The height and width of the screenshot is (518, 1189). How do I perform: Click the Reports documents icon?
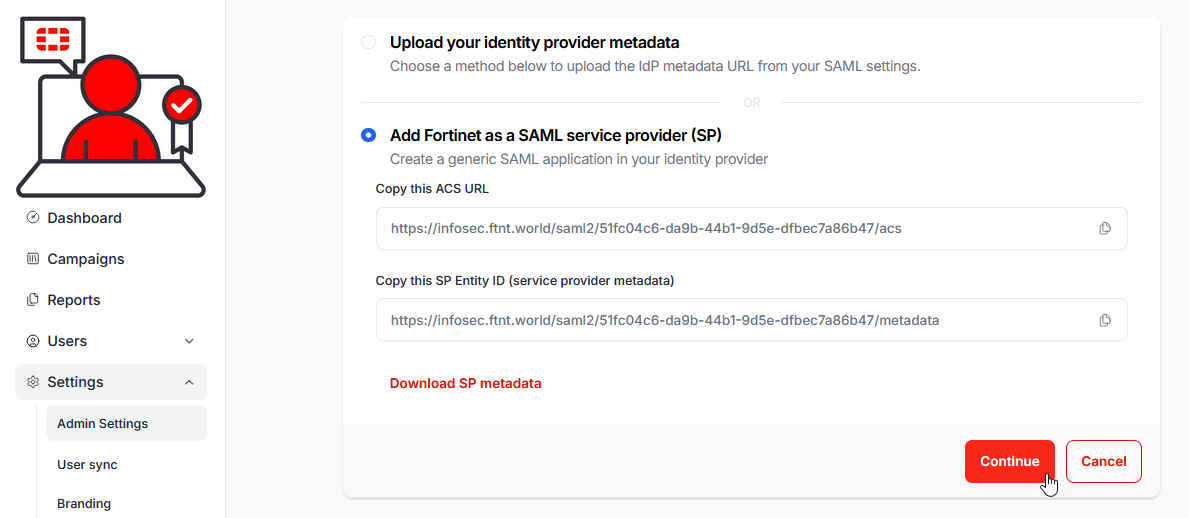pyautogui.click(x=33, y=300)
